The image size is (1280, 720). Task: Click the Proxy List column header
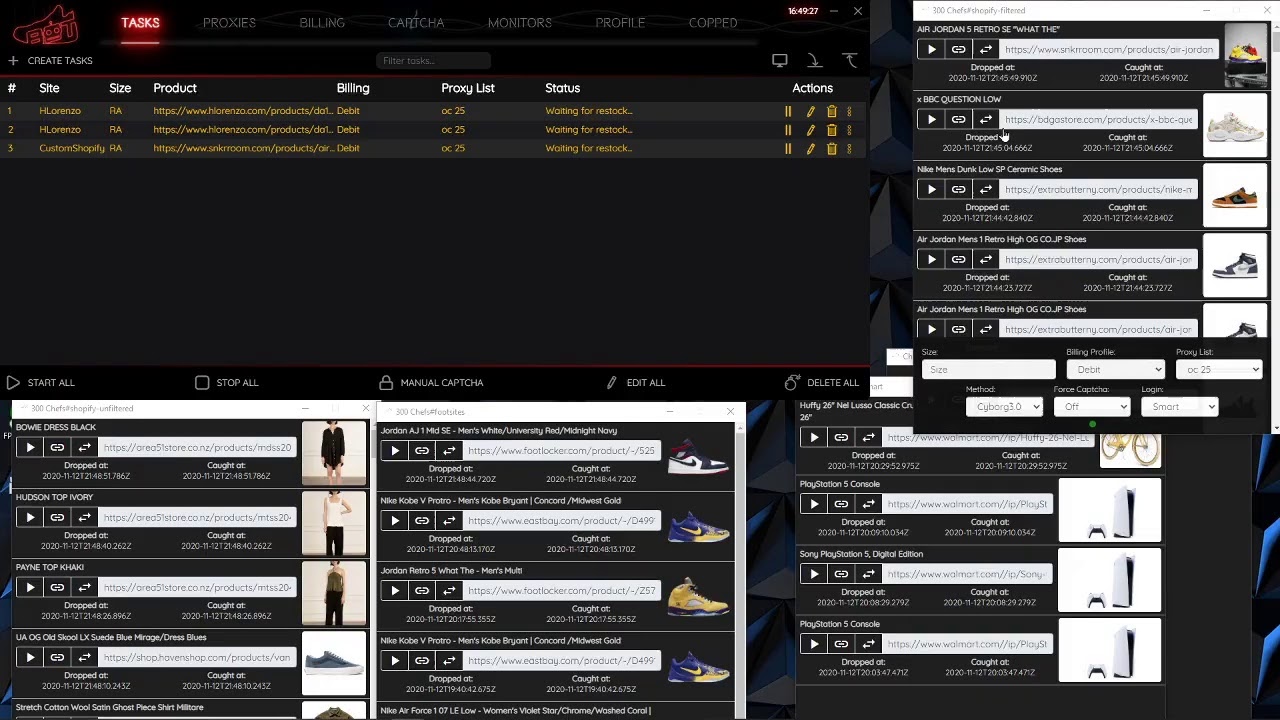[x=468, y=88]
